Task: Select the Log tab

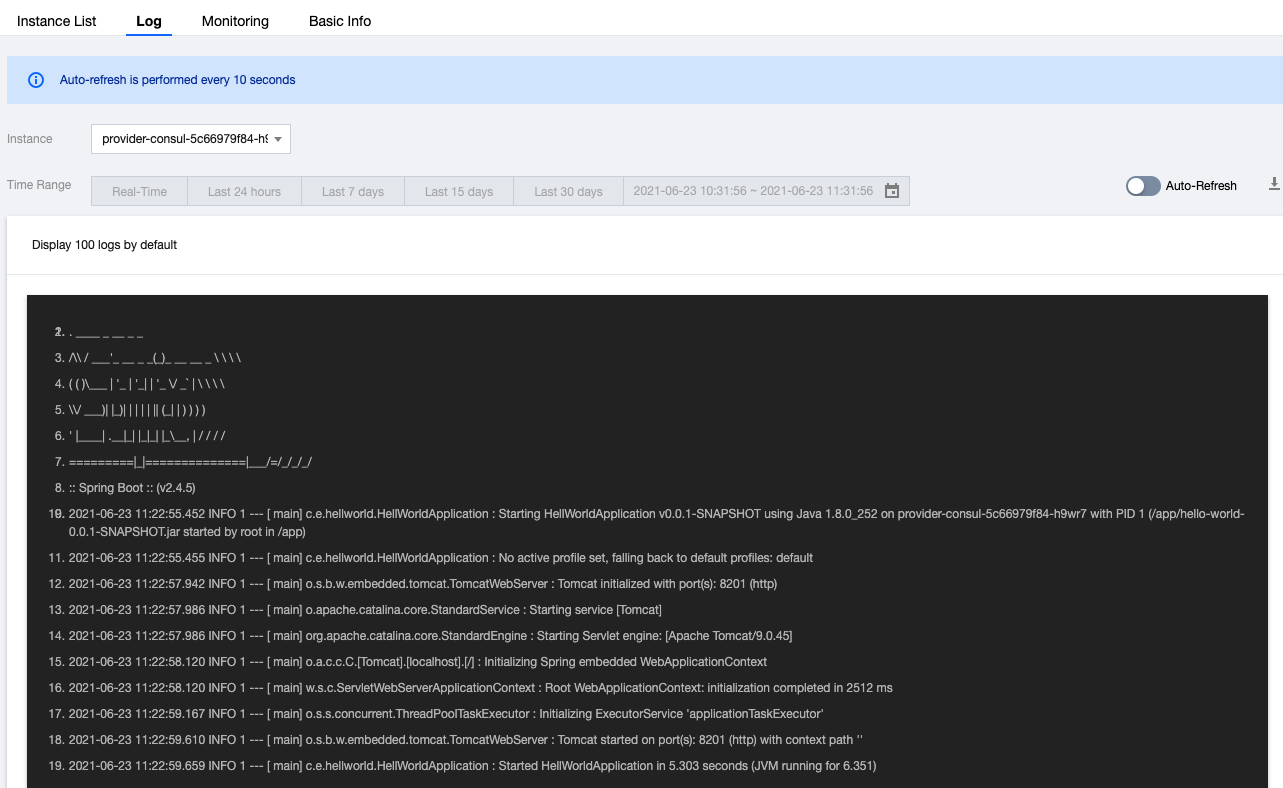Action: (148, 21)
